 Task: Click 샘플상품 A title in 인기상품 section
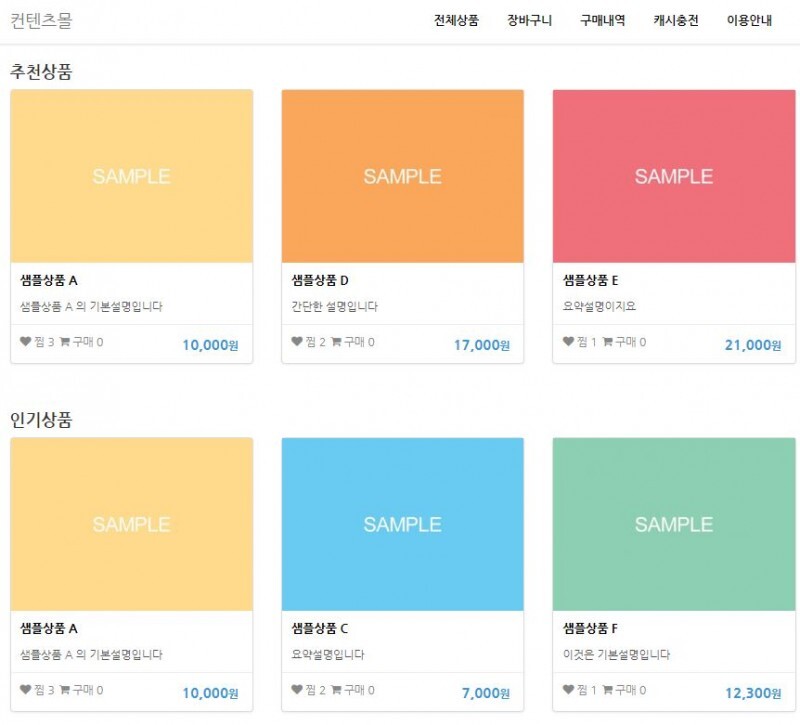tap(49, 628)
